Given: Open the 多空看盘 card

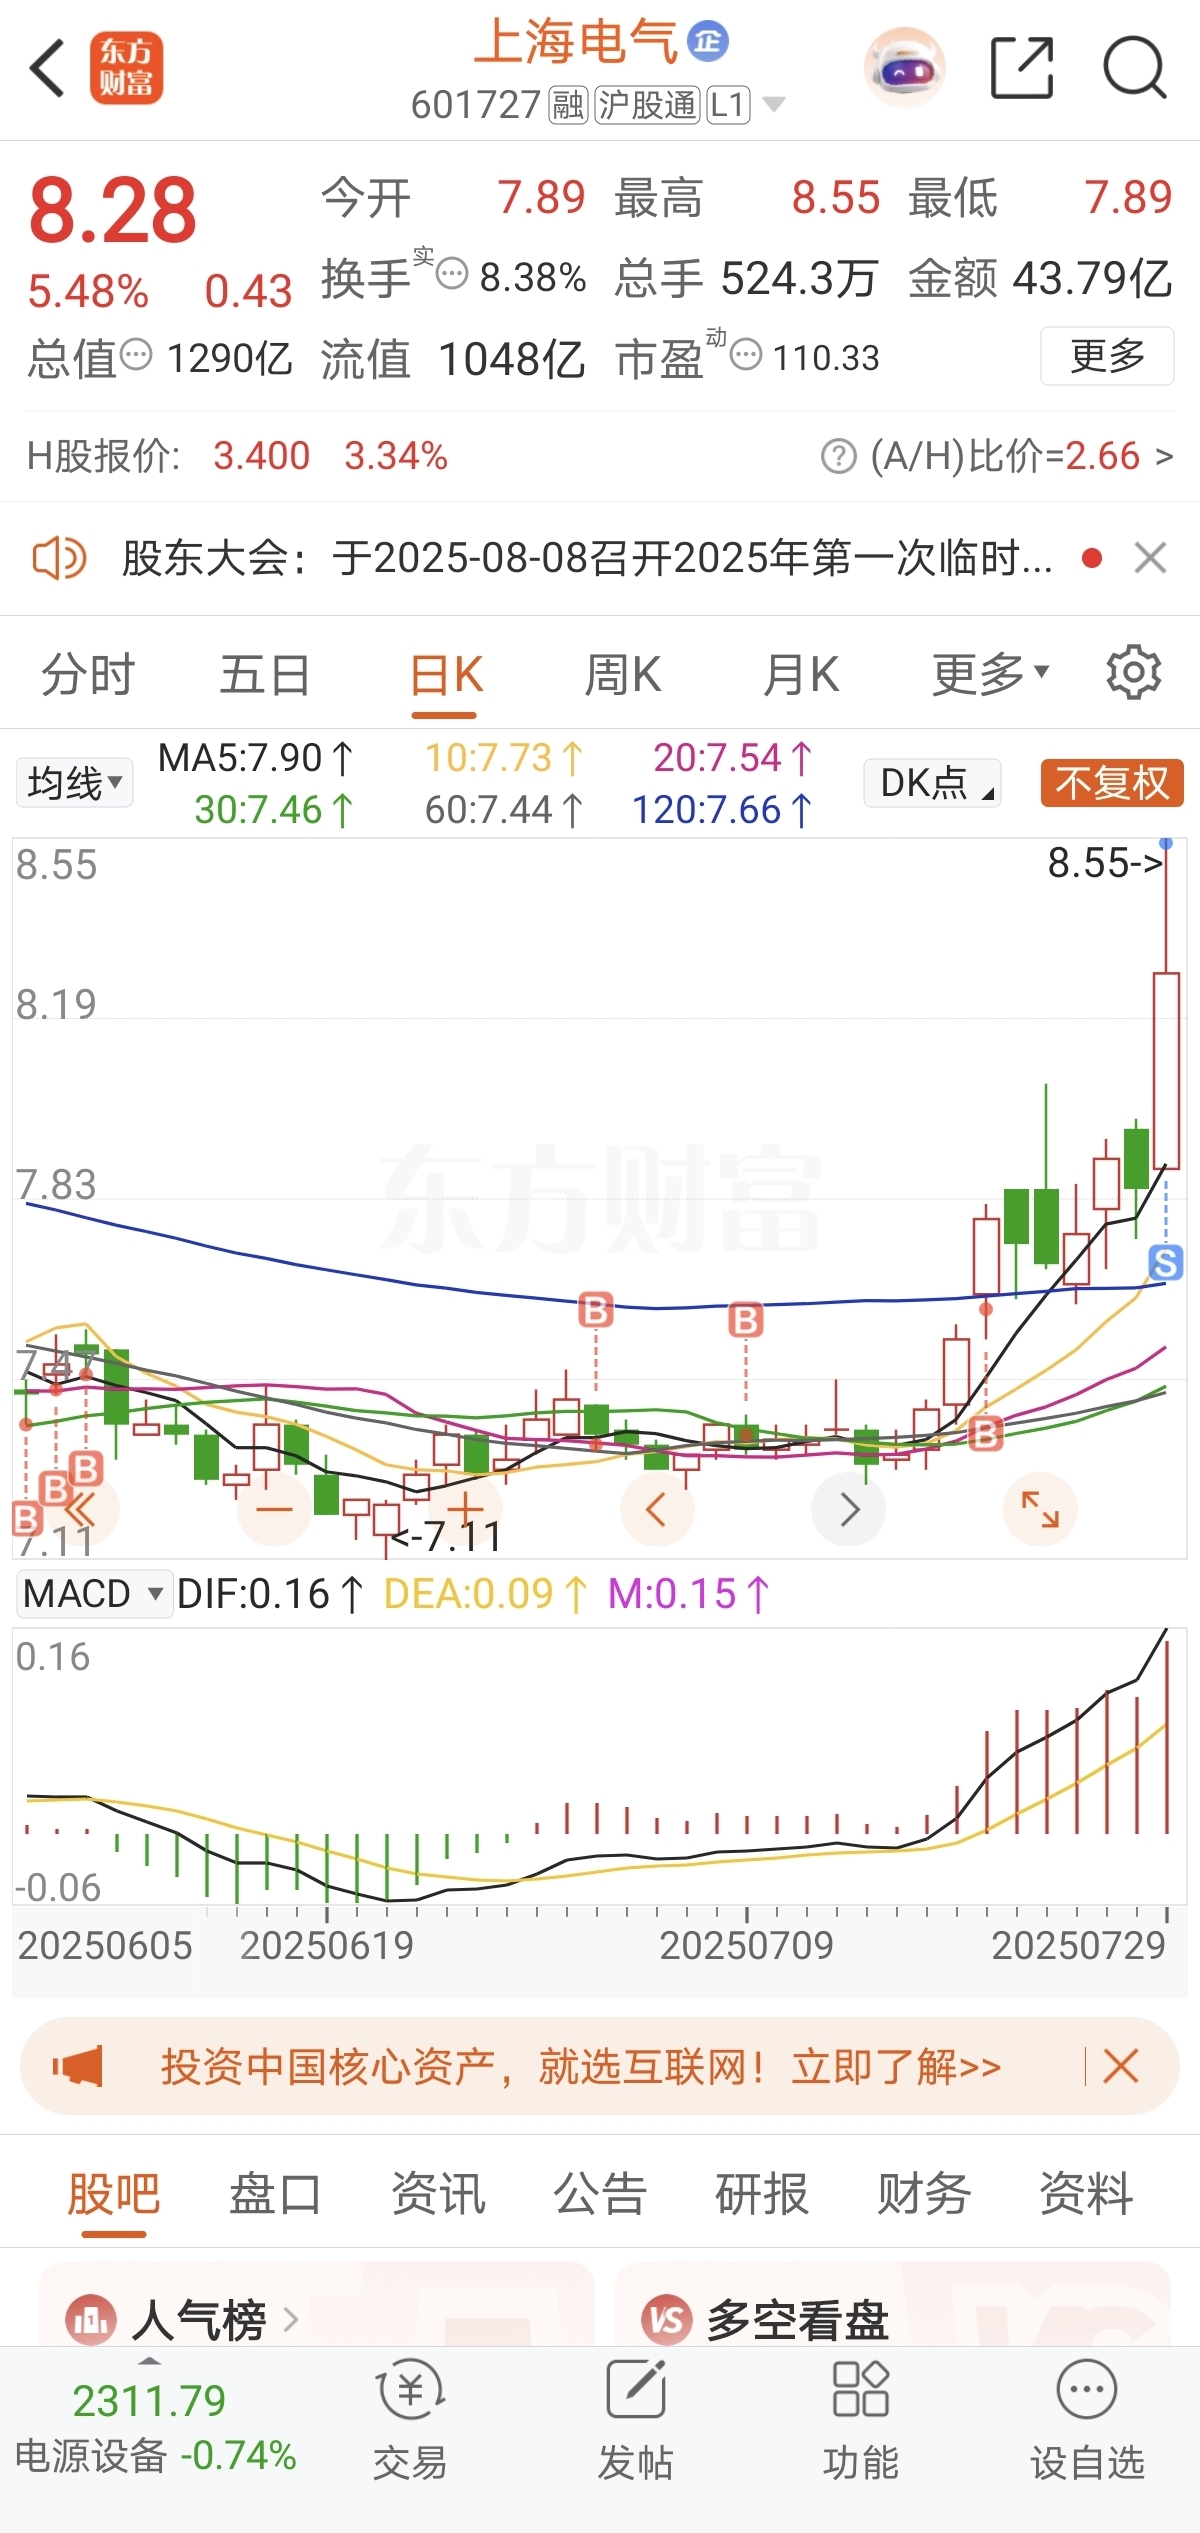Looking at the screenshot, I should point(892,2306).
